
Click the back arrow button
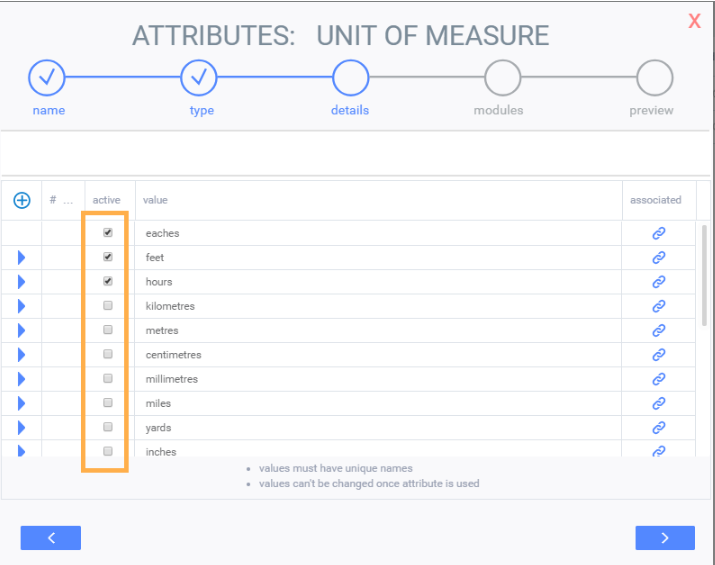(x=51, y=538)
